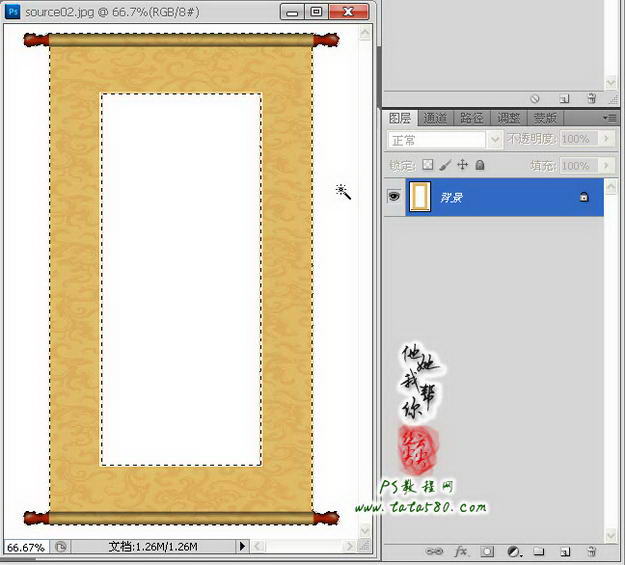This screenshot has width=625, height=565.
Task: Click the 填充 100% value field
Action: 579,165
